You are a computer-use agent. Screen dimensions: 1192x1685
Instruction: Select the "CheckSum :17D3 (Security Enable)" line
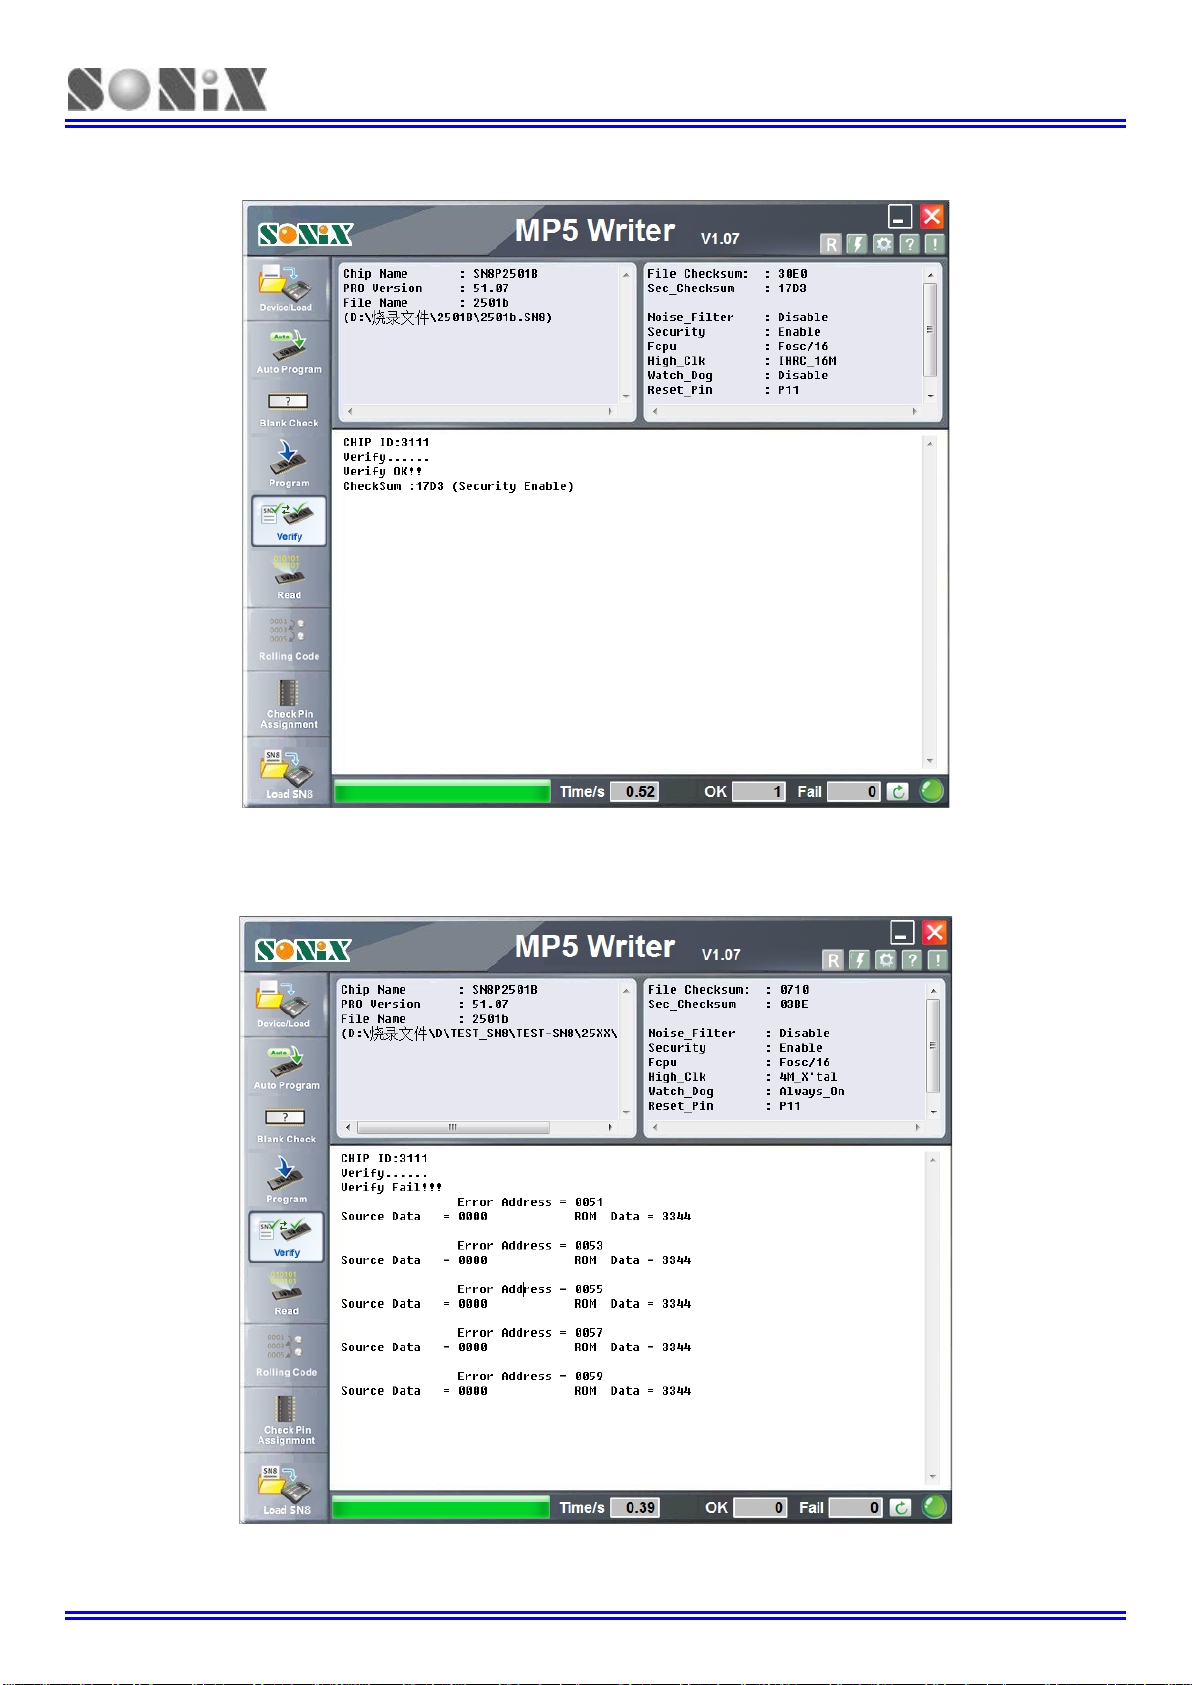[x=459, y=486]
